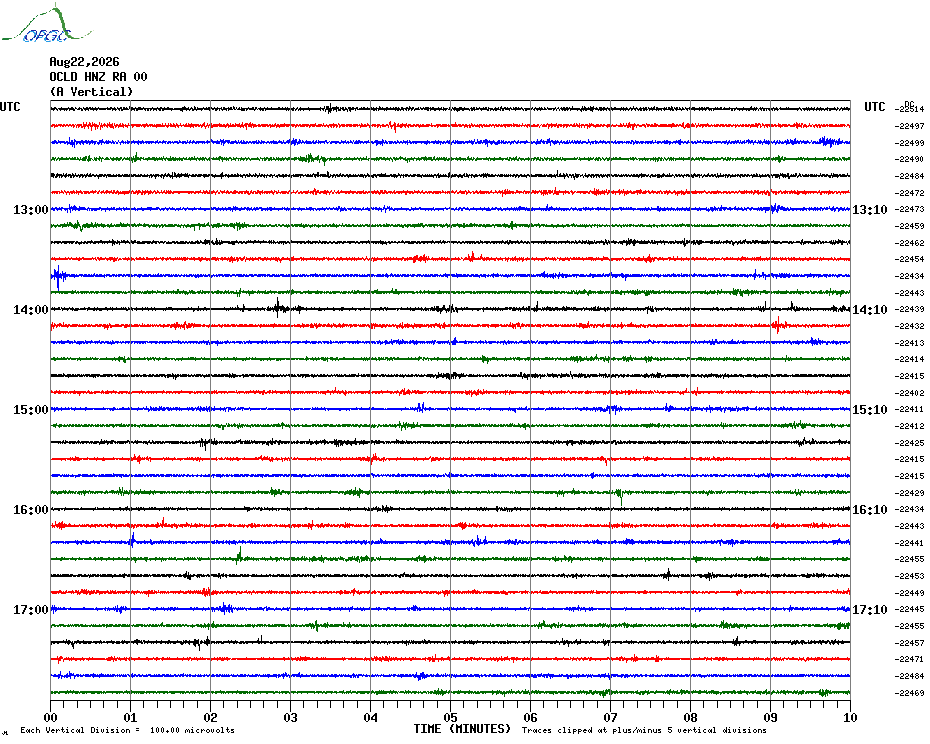Click the DC offset value -22453
The width and height of the screenshot is (930, 744).
point(910,577)
